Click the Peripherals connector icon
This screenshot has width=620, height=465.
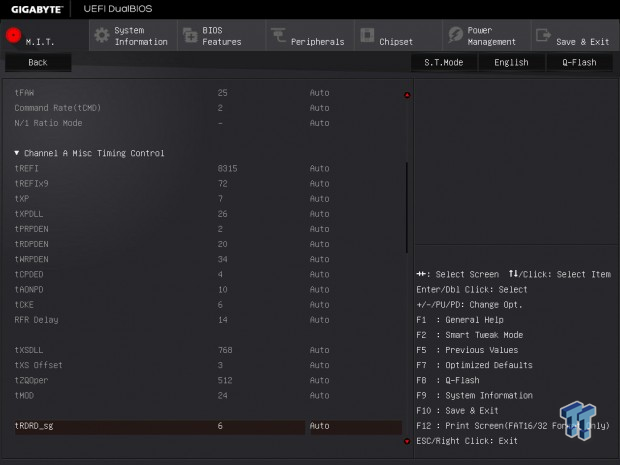click(x=278, y=35)
